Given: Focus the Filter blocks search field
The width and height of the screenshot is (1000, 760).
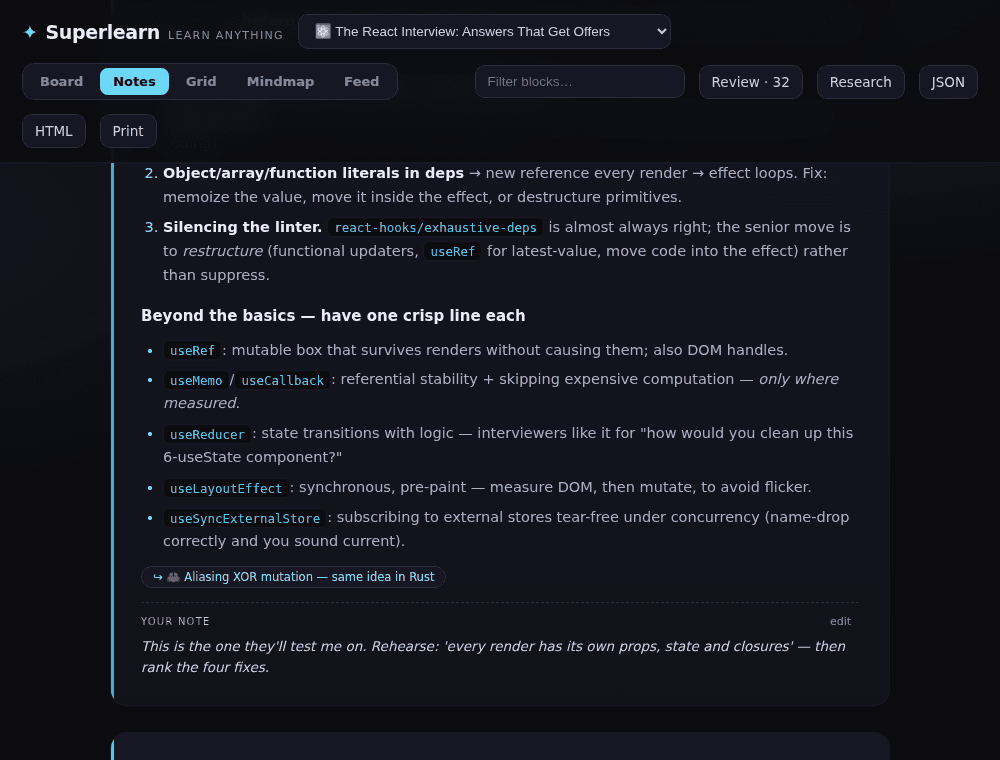Looking at the screenshot, I should [x=580, y=82].
